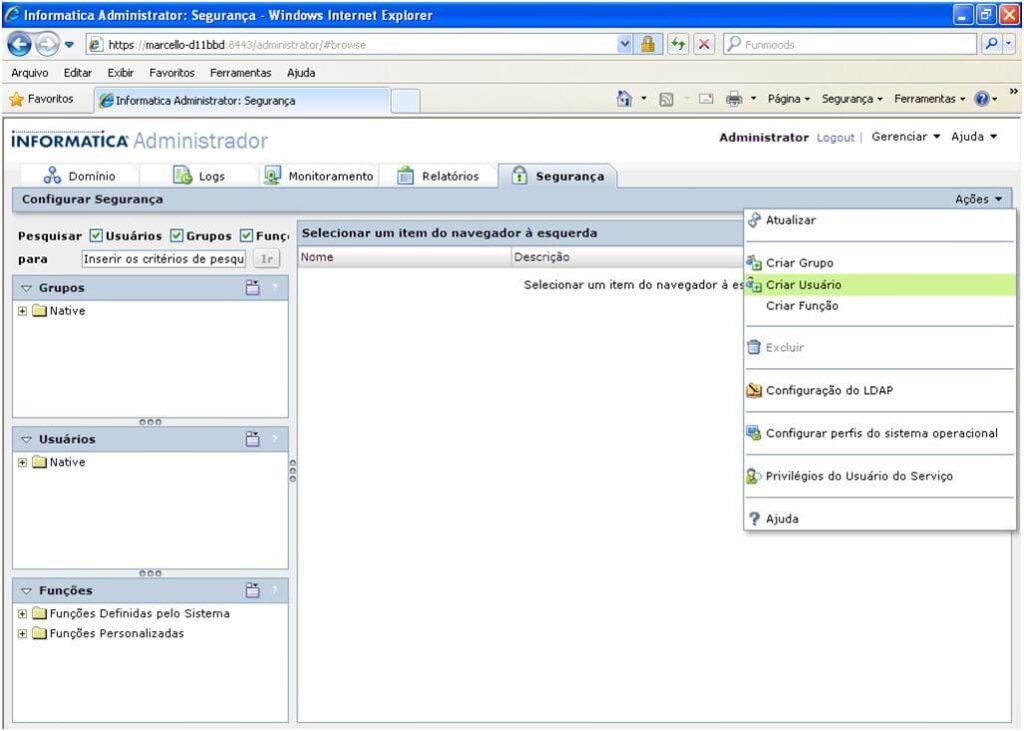1024x731 pixels.
Task: Click the Grupos panel calendar-like icon
Action: [x=253, y=287]
